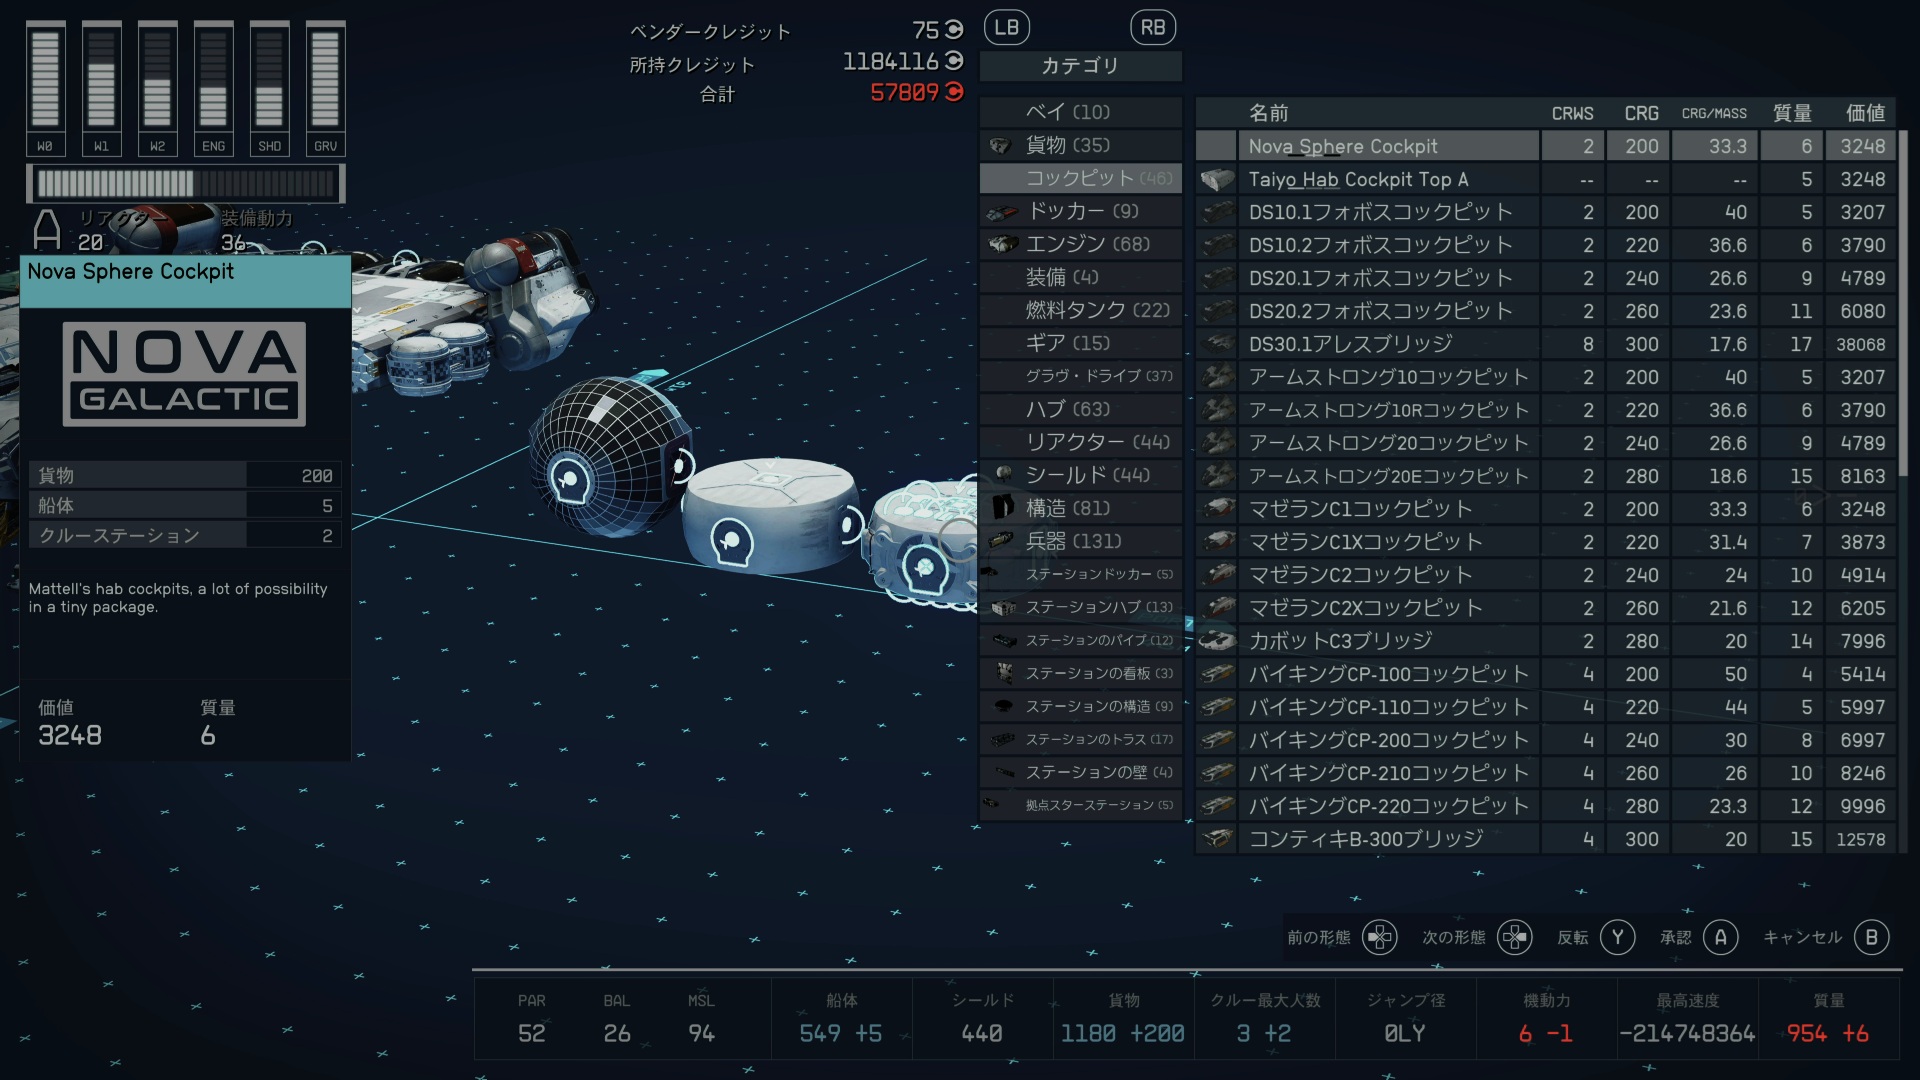
Task: Click the ドッカー category ship icon
Action: click(1002, 212)
